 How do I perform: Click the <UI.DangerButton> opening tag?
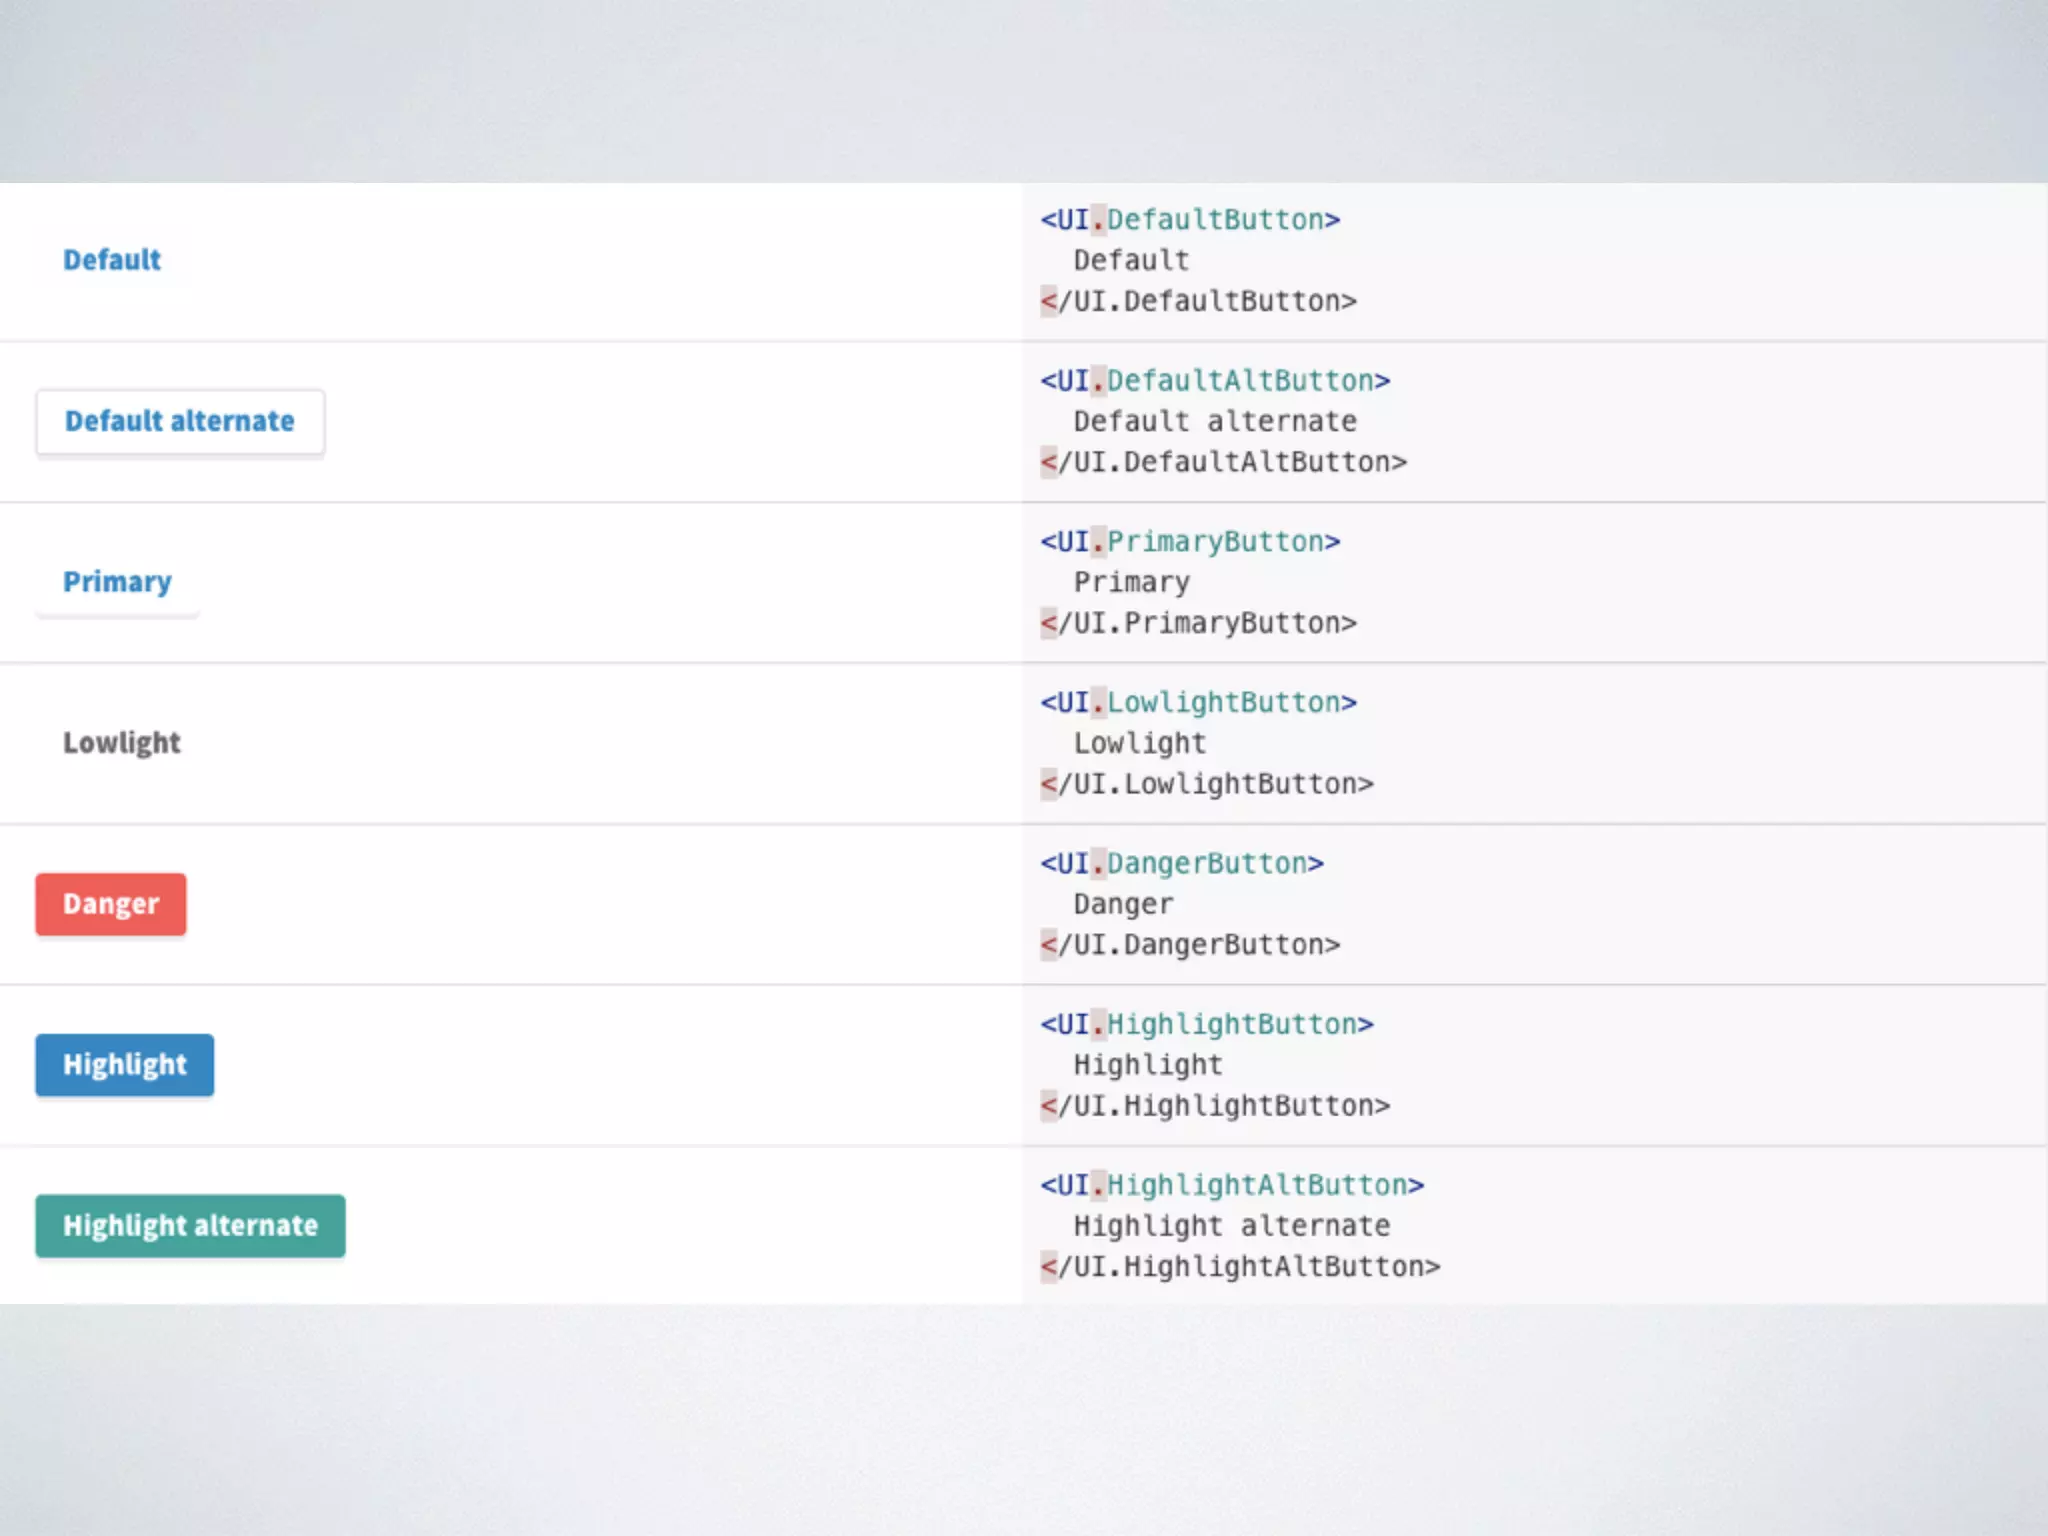(x=1182, y=864)
